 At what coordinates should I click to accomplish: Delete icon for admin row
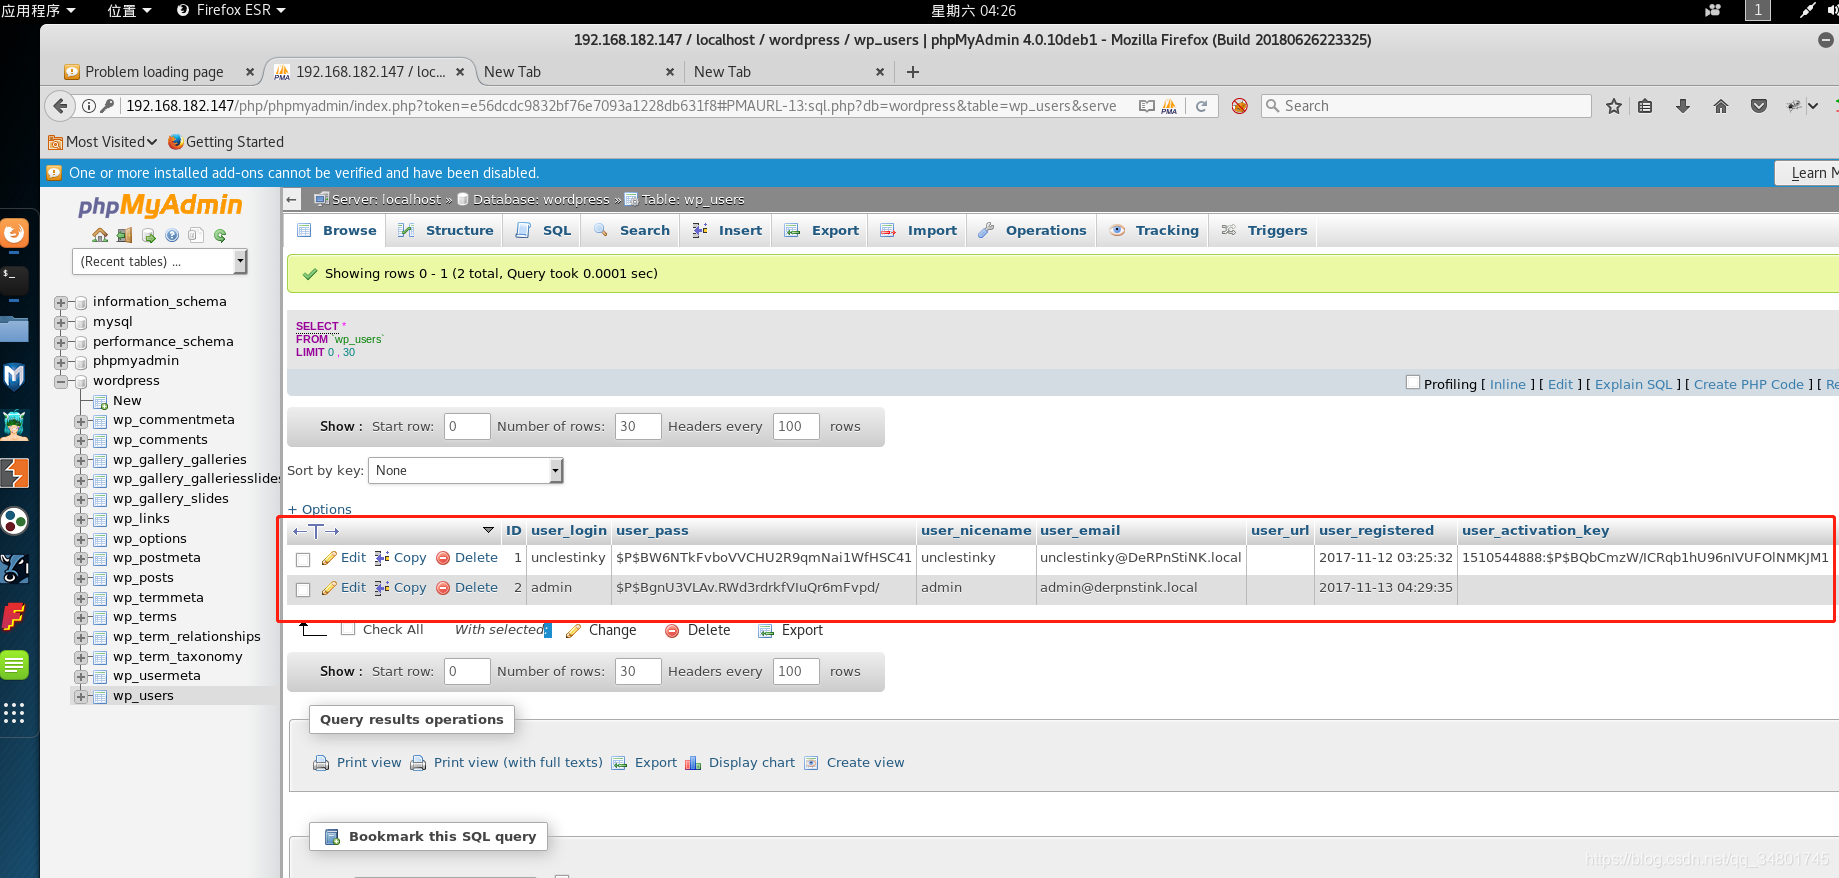(x=443, y=588)
